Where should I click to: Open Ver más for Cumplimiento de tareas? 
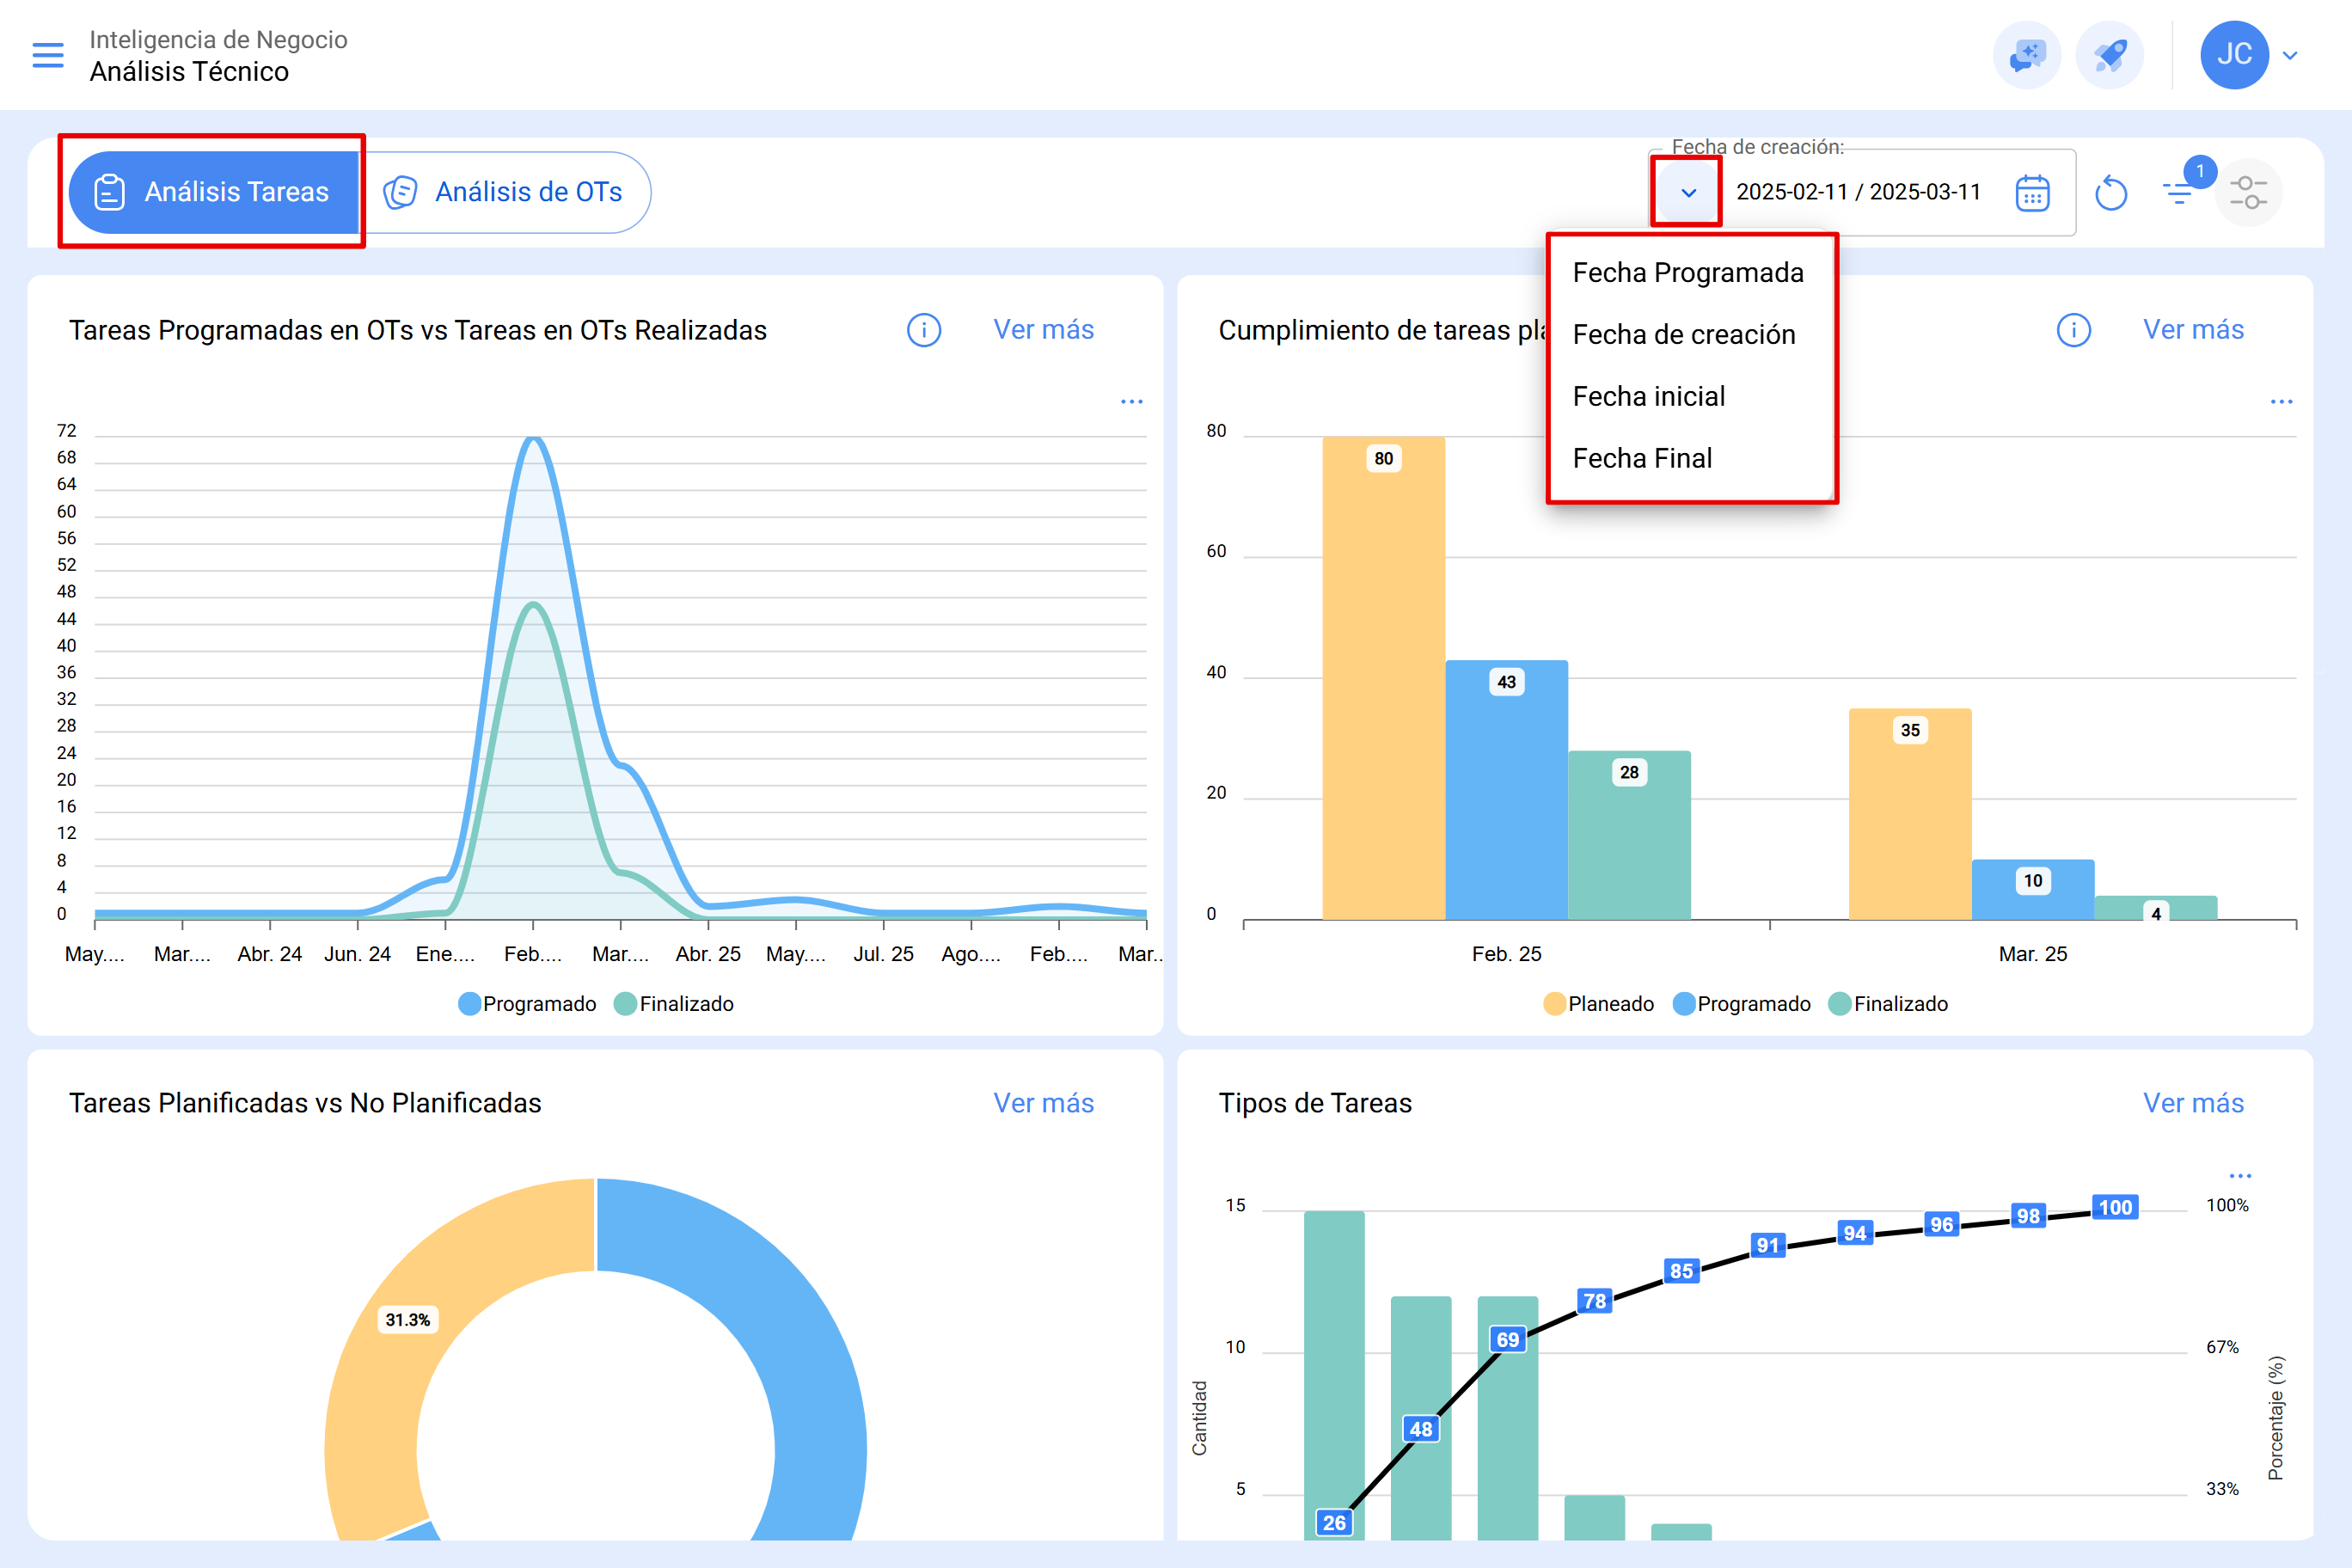pyautogui.click(x=2193, y=330)
